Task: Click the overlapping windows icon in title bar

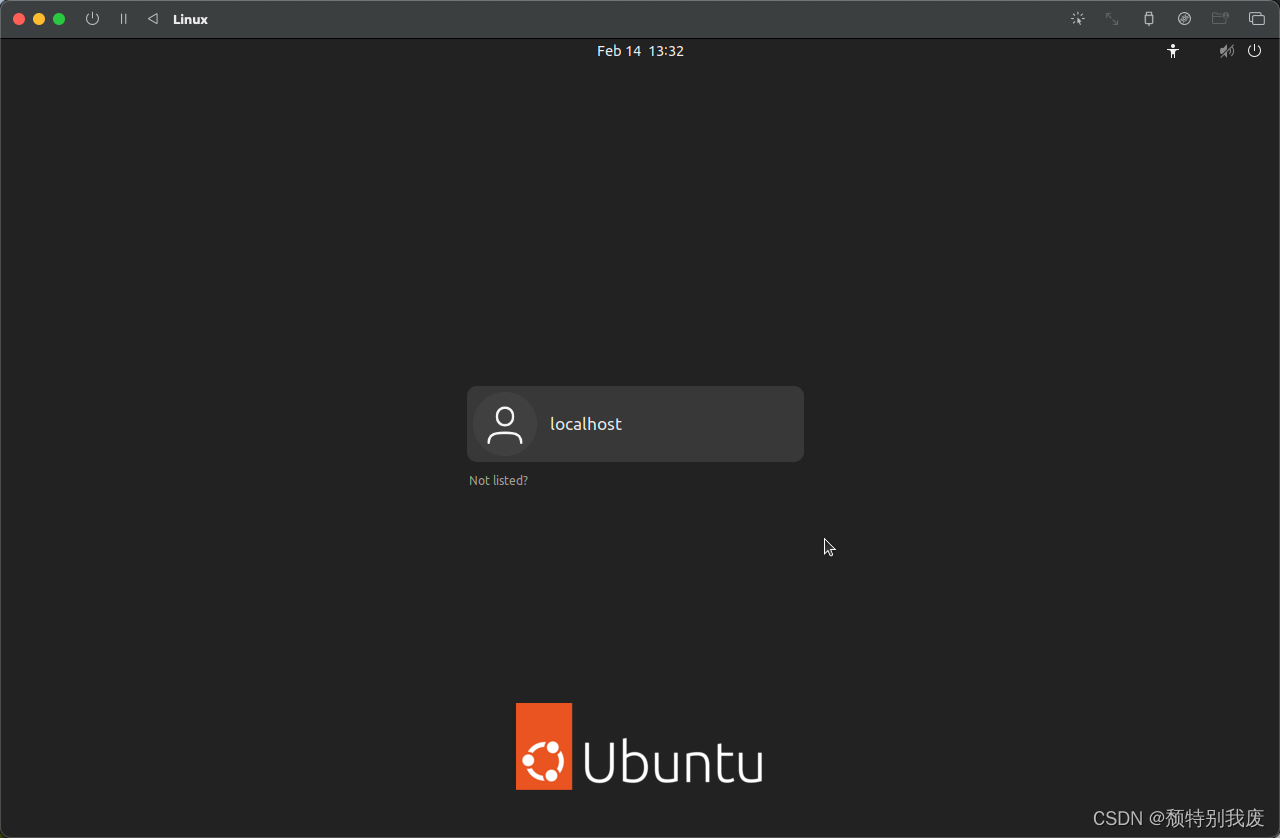Action: click(1257, 19)
